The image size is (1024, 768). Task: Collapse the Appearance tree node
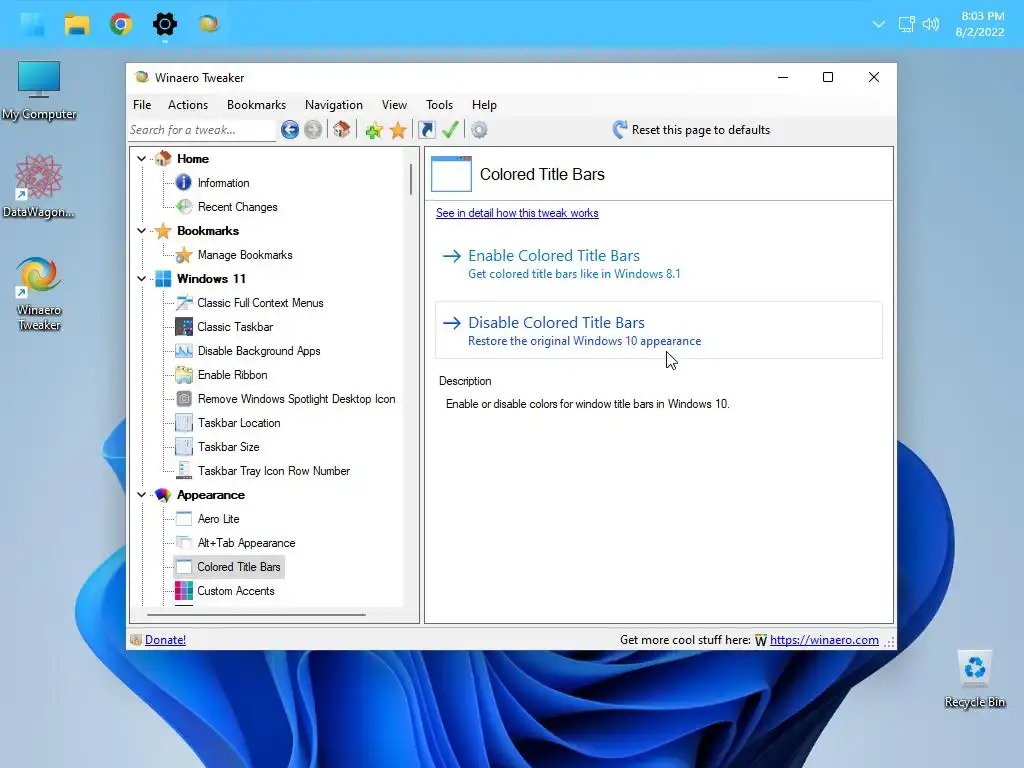coord(142,495)
